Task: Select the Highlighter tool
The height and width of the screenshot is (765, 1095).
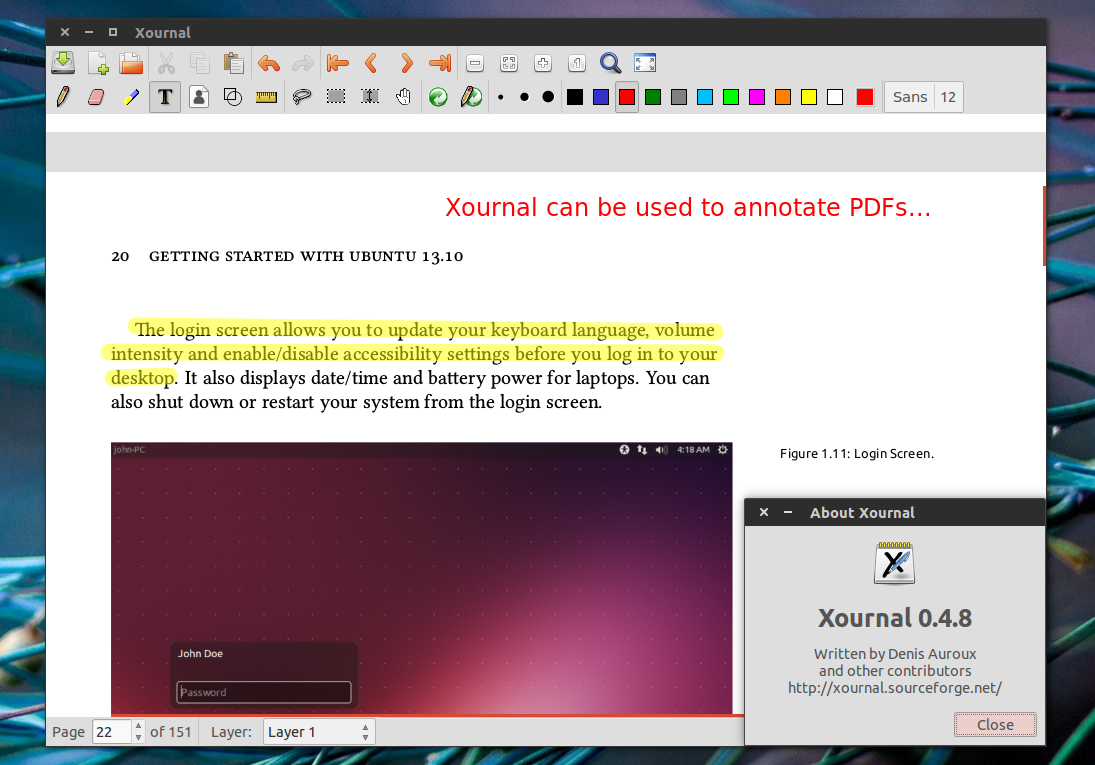Action: coord(130,96)
